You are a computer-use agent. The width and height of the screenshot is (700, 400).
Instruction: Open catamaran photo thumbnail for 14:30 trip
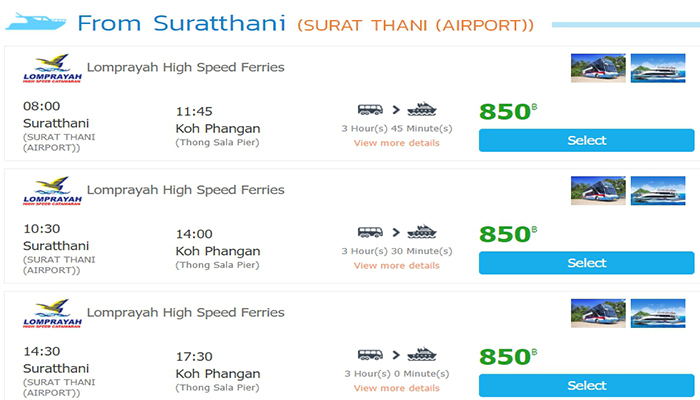[657, 314]
